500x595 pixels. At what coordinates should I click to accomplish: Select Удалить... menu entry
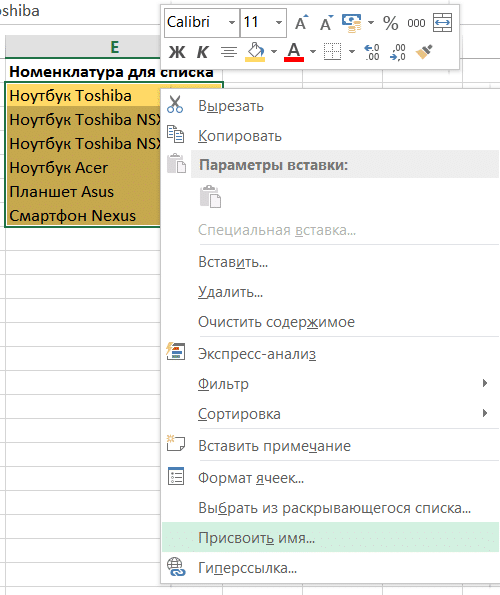click(330, 292)
